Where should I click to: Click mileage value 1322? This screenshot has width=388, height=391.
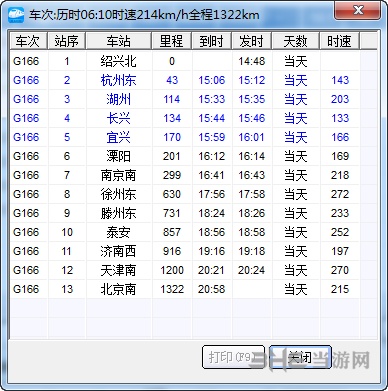pyautogui.click(x=172, y=289)
